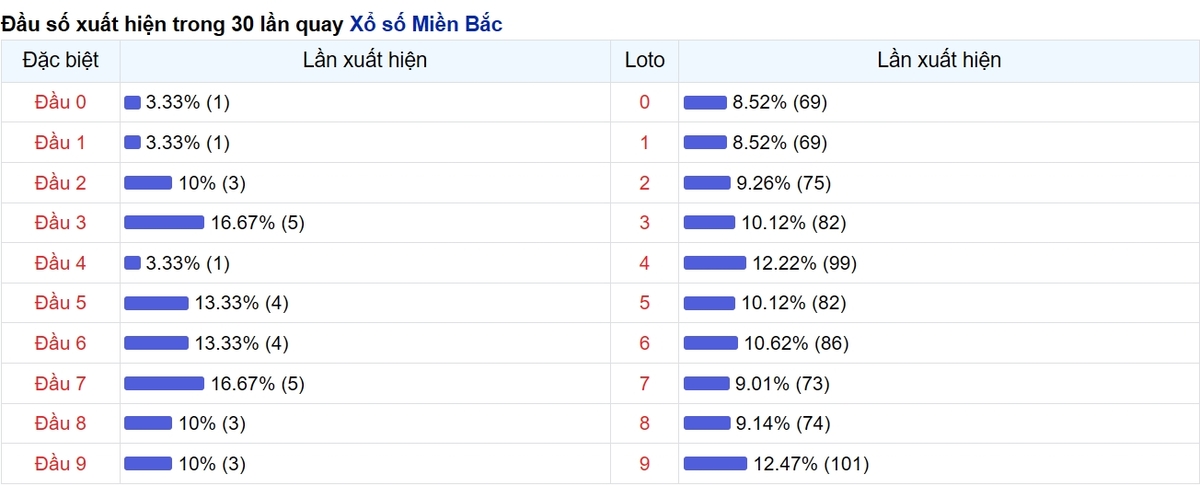Screen dimensions: 1200x486
Task: Click the Đặc biệt column header
Action: (x=60, y=60)
